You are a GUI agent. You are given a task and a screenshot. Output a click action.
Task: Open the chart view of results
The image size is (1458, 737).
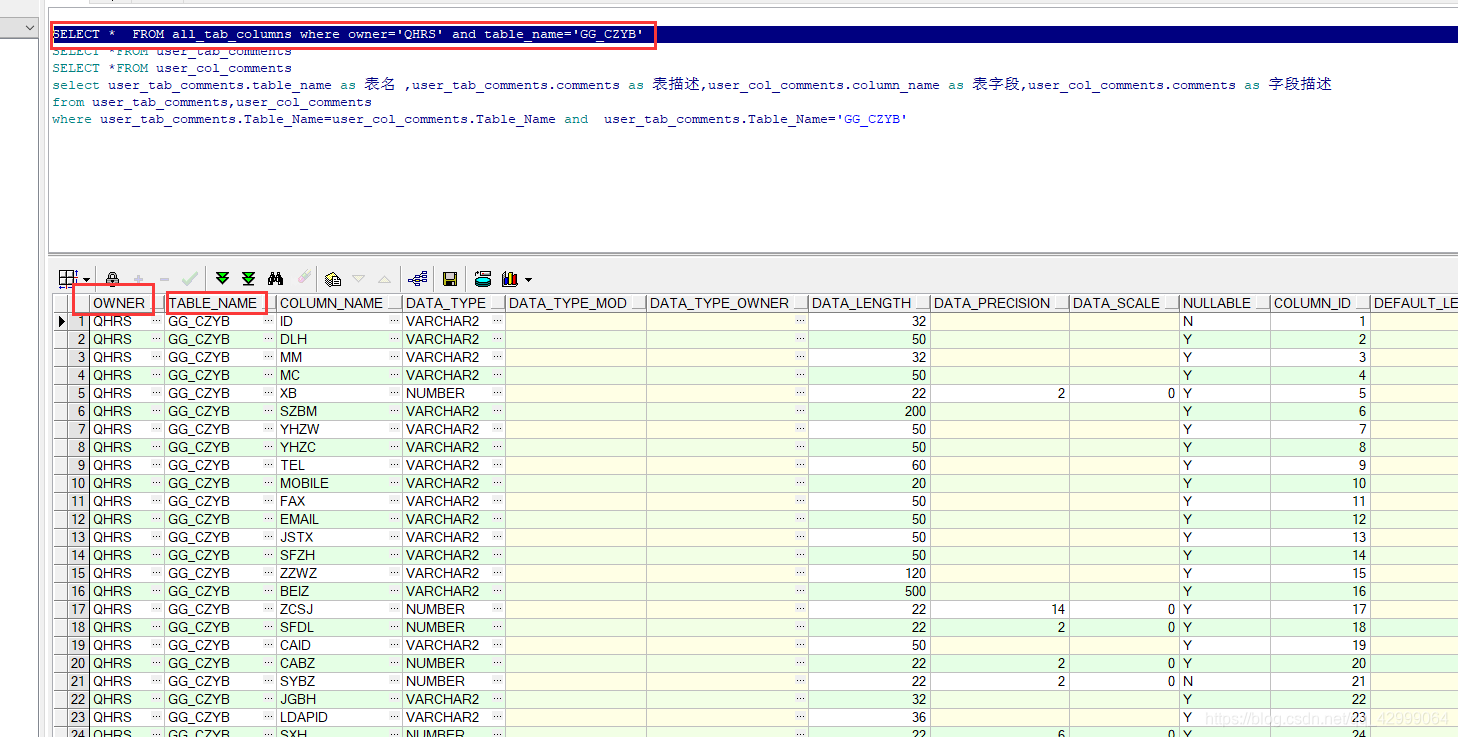coord(510,278)
